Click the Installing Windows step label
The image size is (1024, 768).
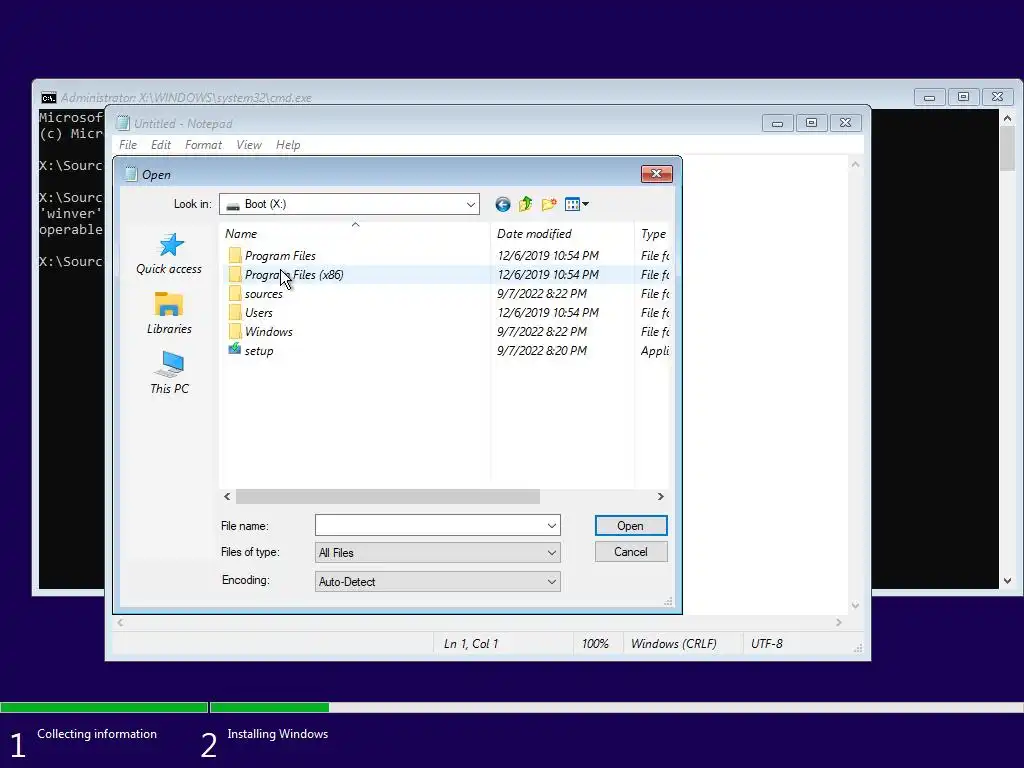(x=278, y=734)
